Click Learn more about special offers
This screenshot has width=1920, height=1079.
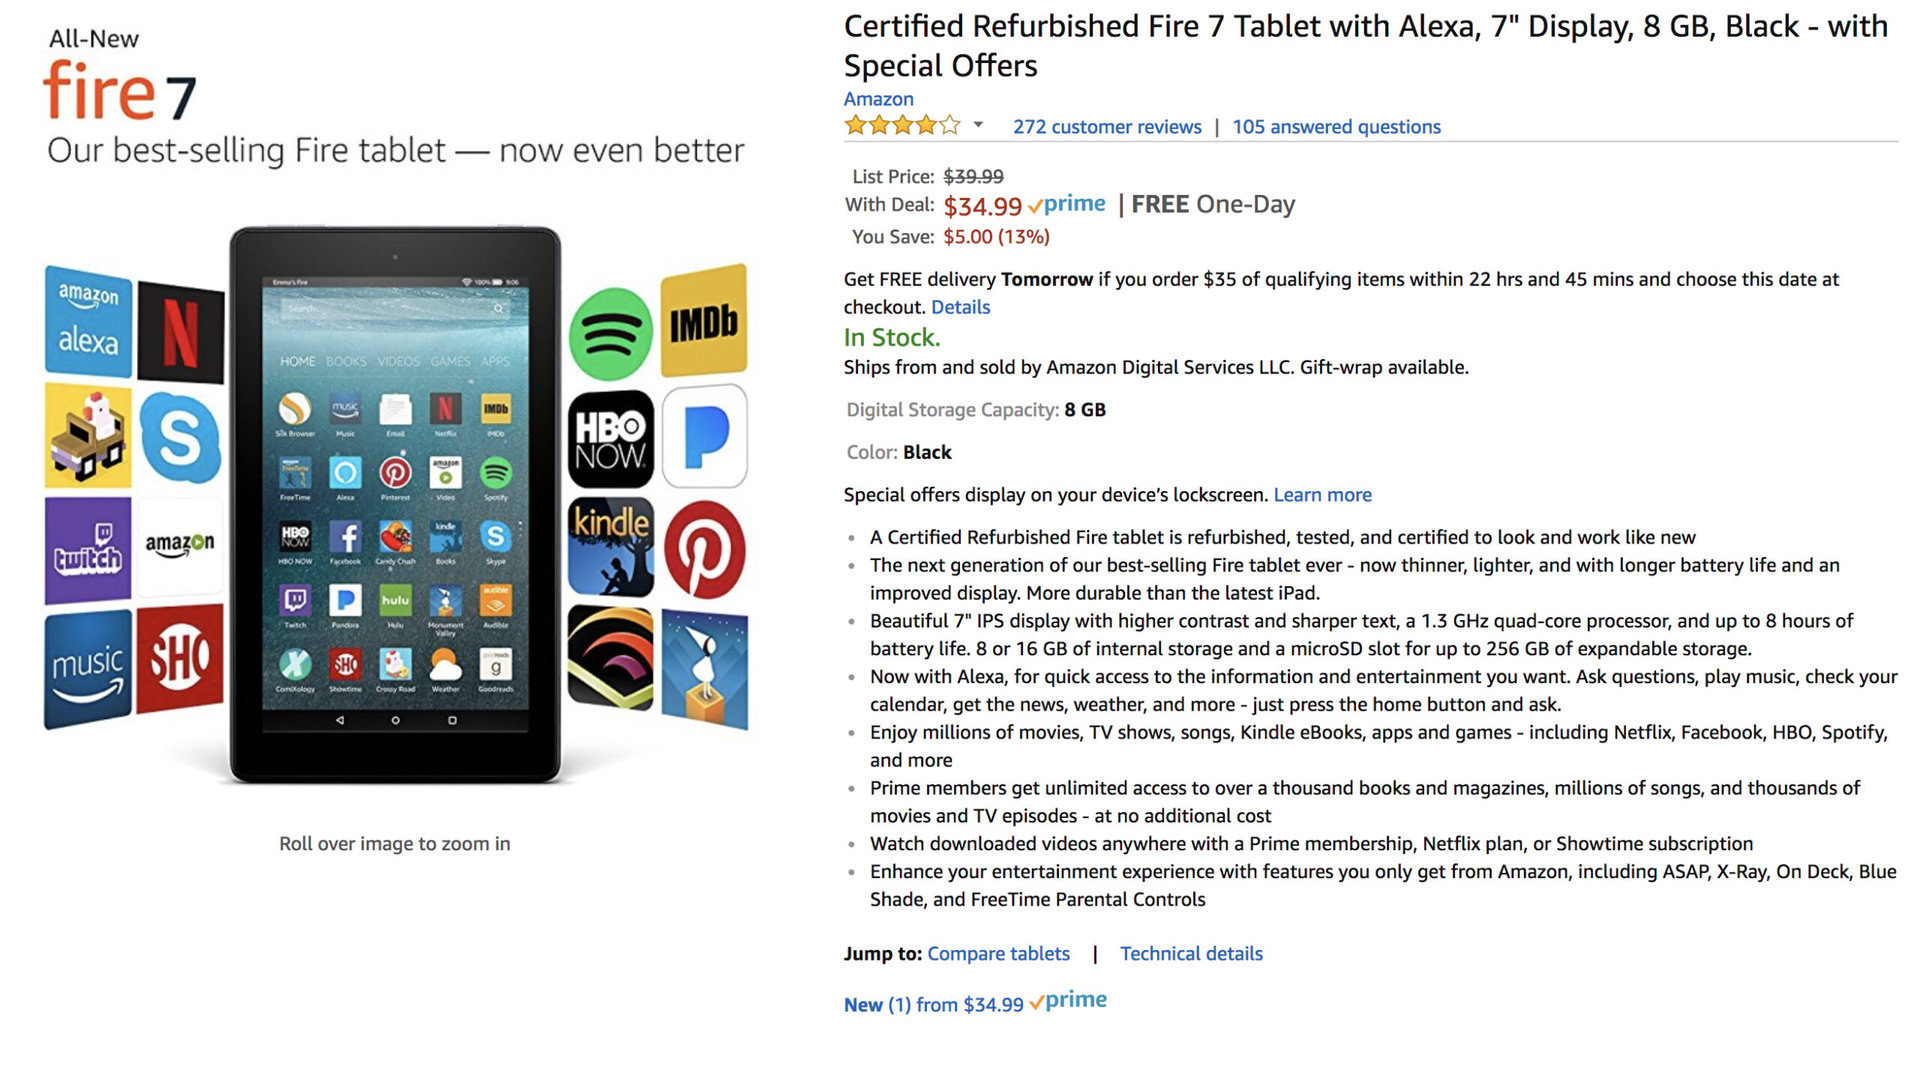pyautogui.click(x=1322, y=494)
